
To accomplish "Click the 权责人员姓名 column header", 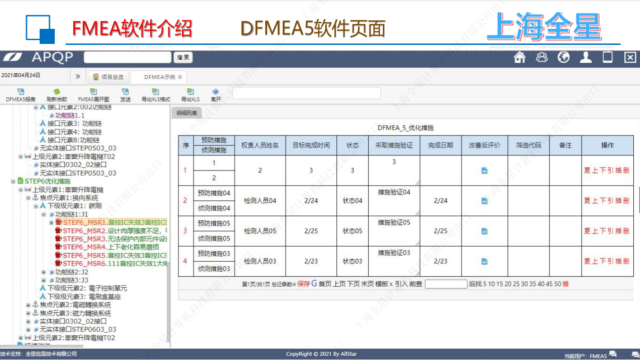I will pyautogui.click(x=260, y=145).
